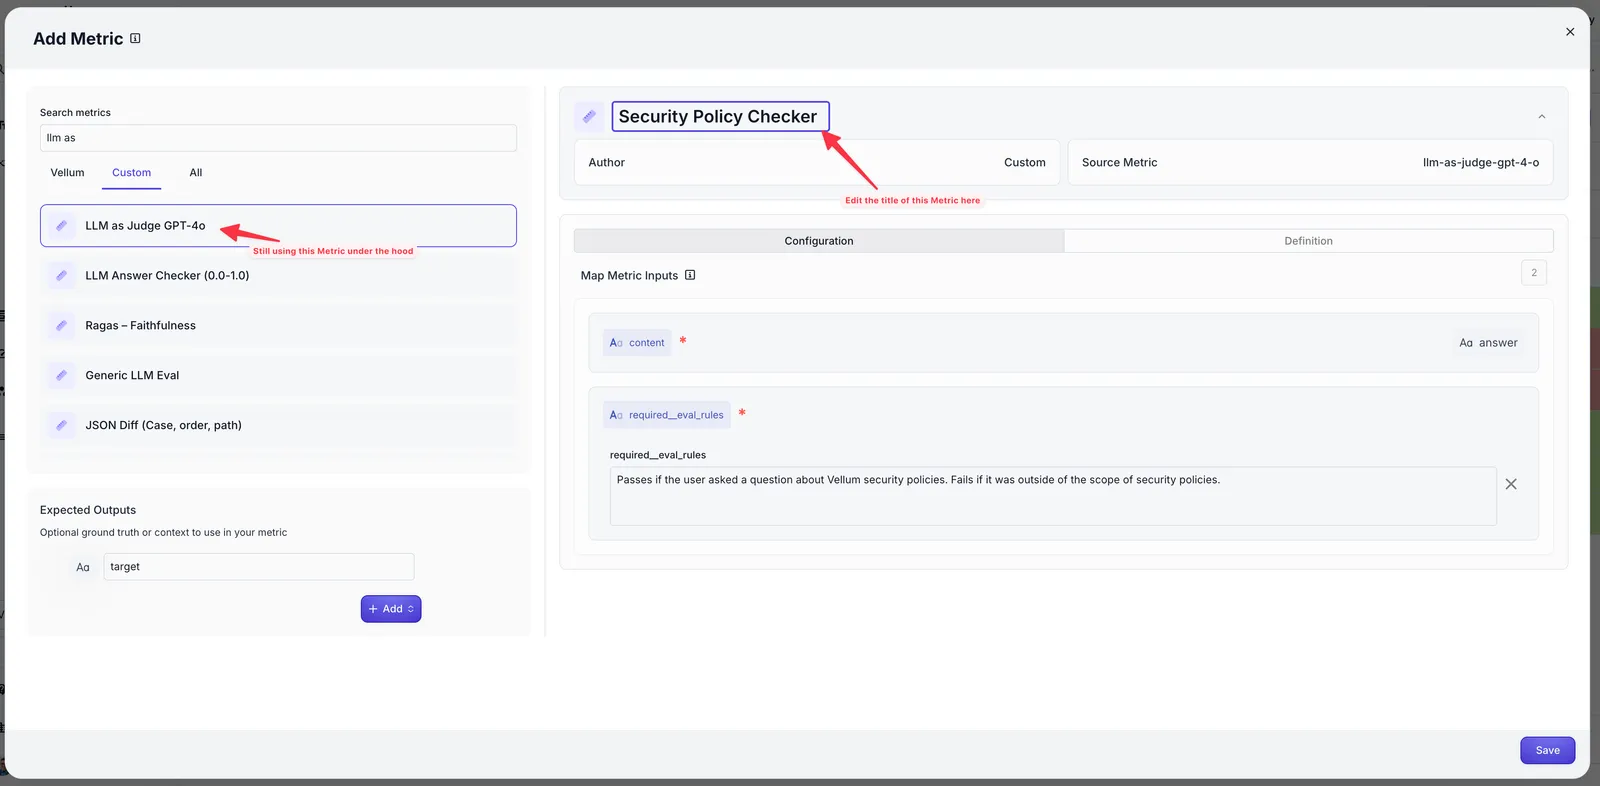
Task: Click the pencil icon for Generic LLM Eval
Action: tap(62, 376)
